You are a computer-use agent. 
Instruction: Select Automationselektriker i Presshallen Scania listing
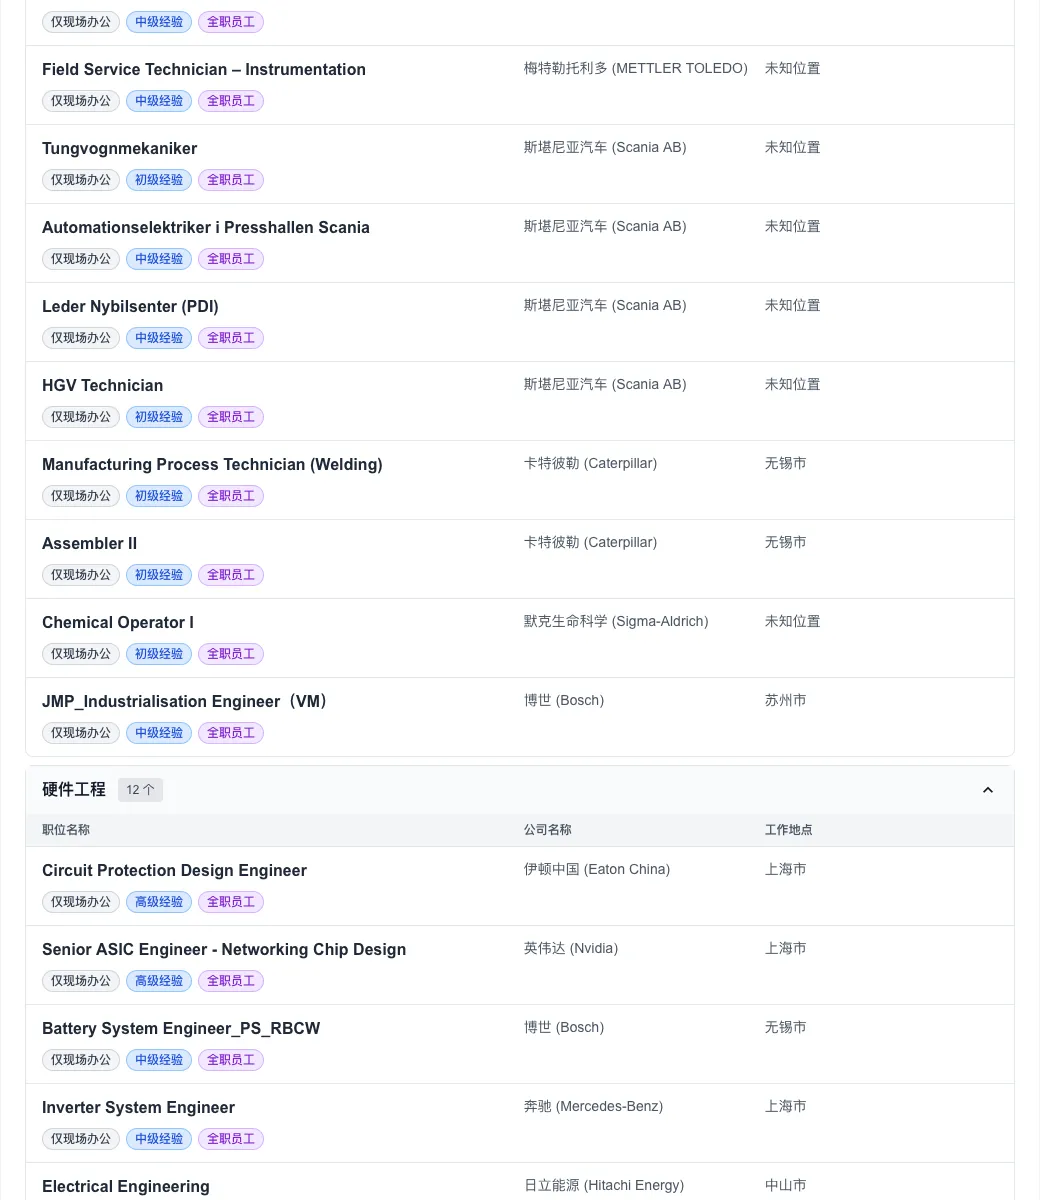pyautogui.click(x=206, y=227)
